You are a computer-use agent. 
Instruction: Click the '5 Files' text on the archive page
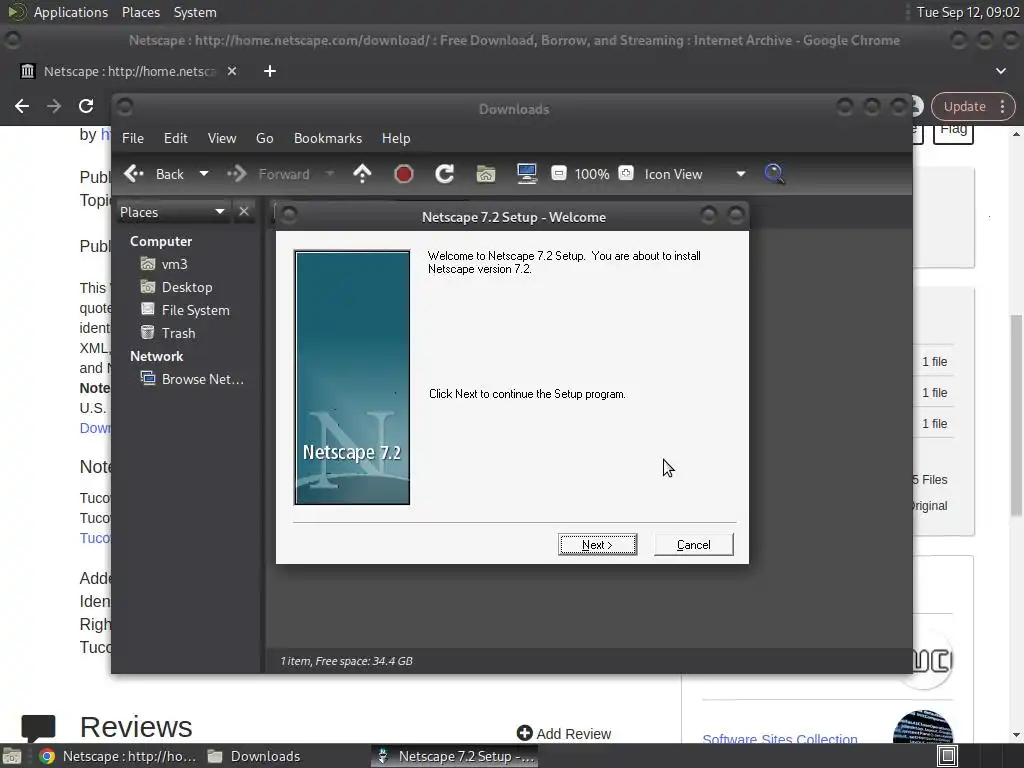coord(930,479)
